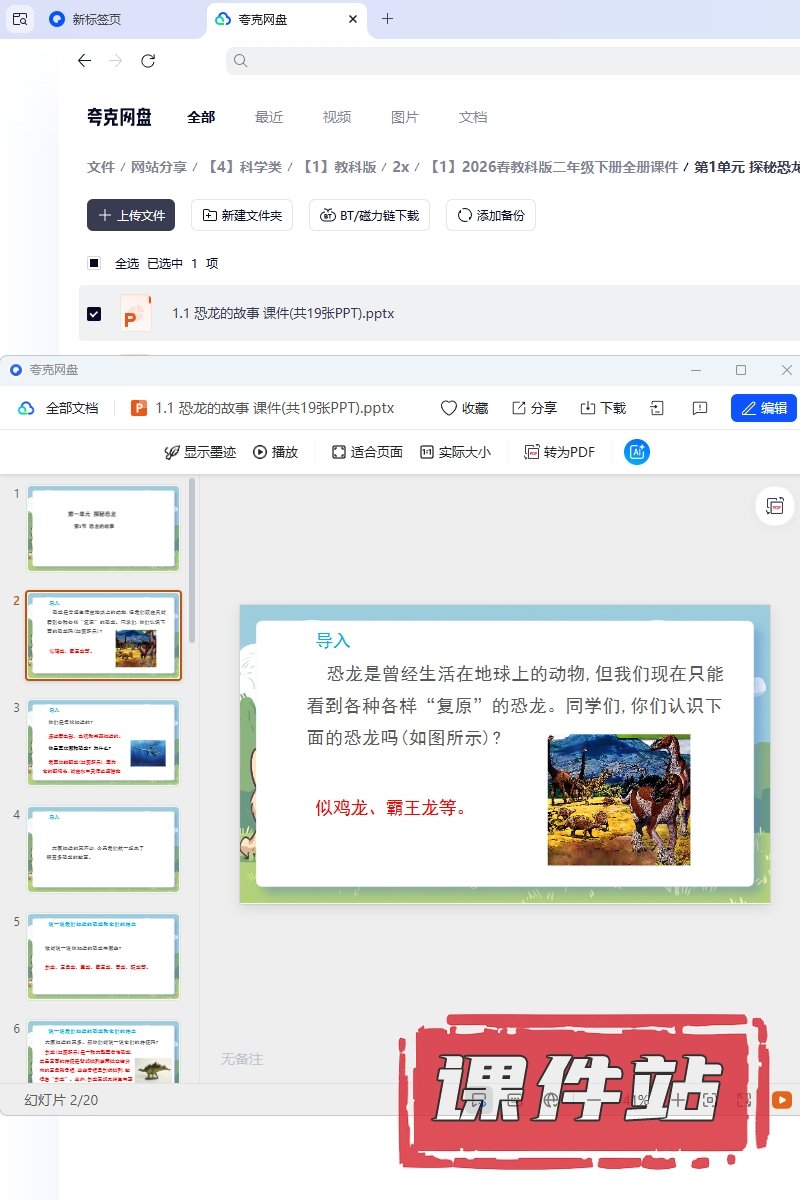The image size is (800, 1200).
Task: Switch to the 文档 tab
Action: pos(473,117)
